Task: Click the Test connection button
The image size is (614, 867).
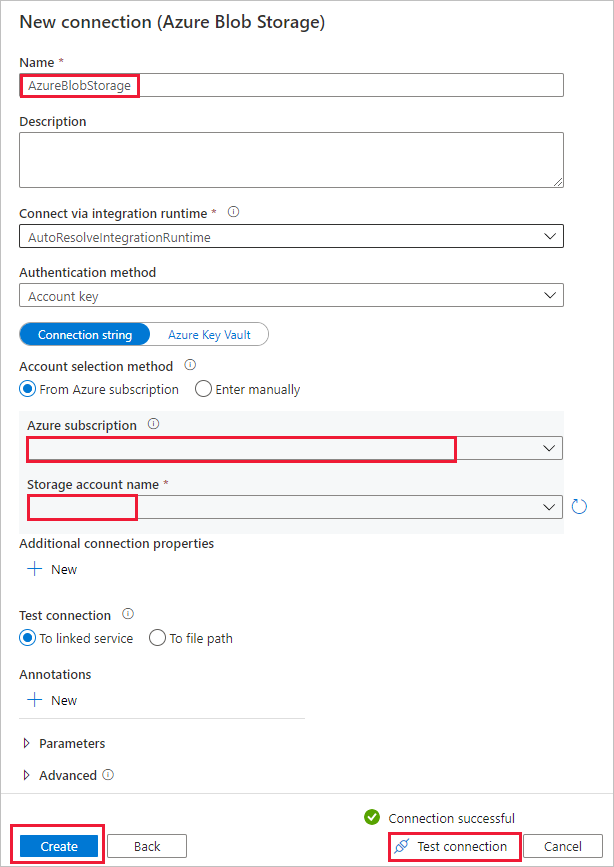Action: pos(453,846)
